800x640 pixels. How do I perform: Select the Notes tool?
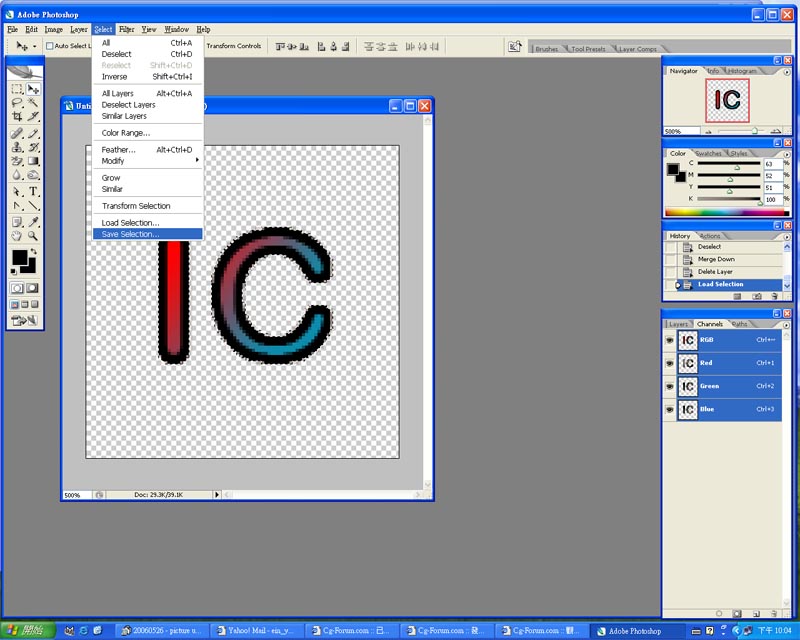[17, 222]
